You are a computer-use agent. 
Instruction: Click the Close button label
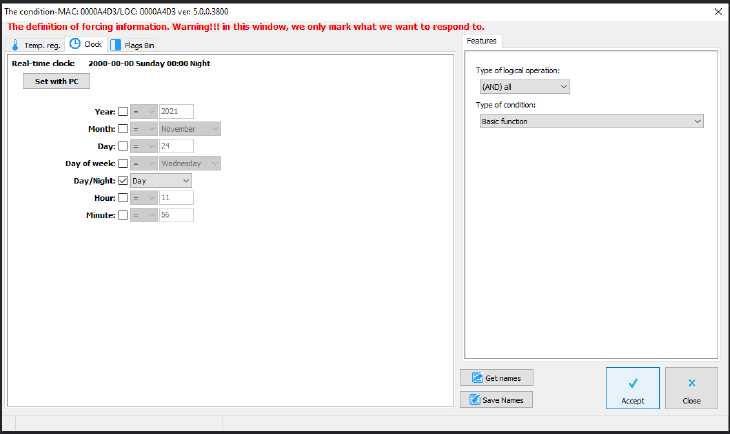point(691,400)
